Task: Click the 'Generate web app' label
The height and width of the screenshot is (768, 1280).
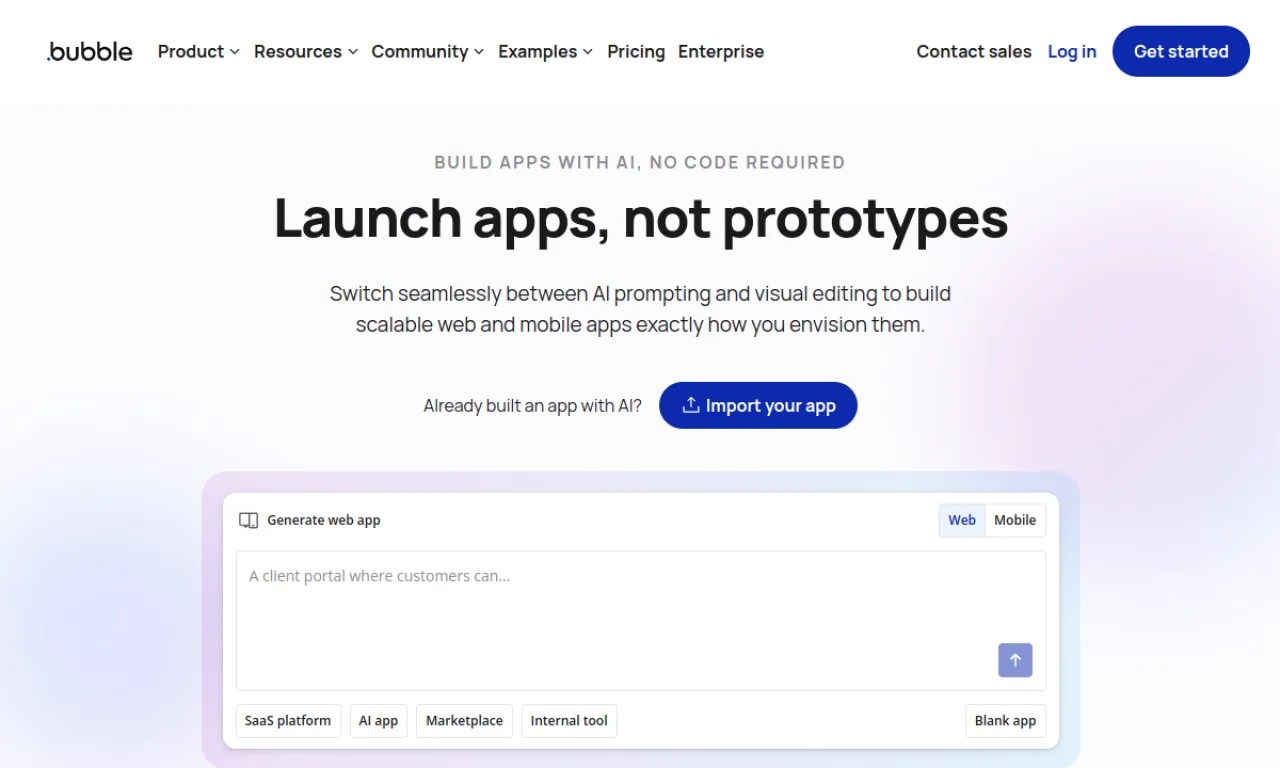Action: (324, 520)
